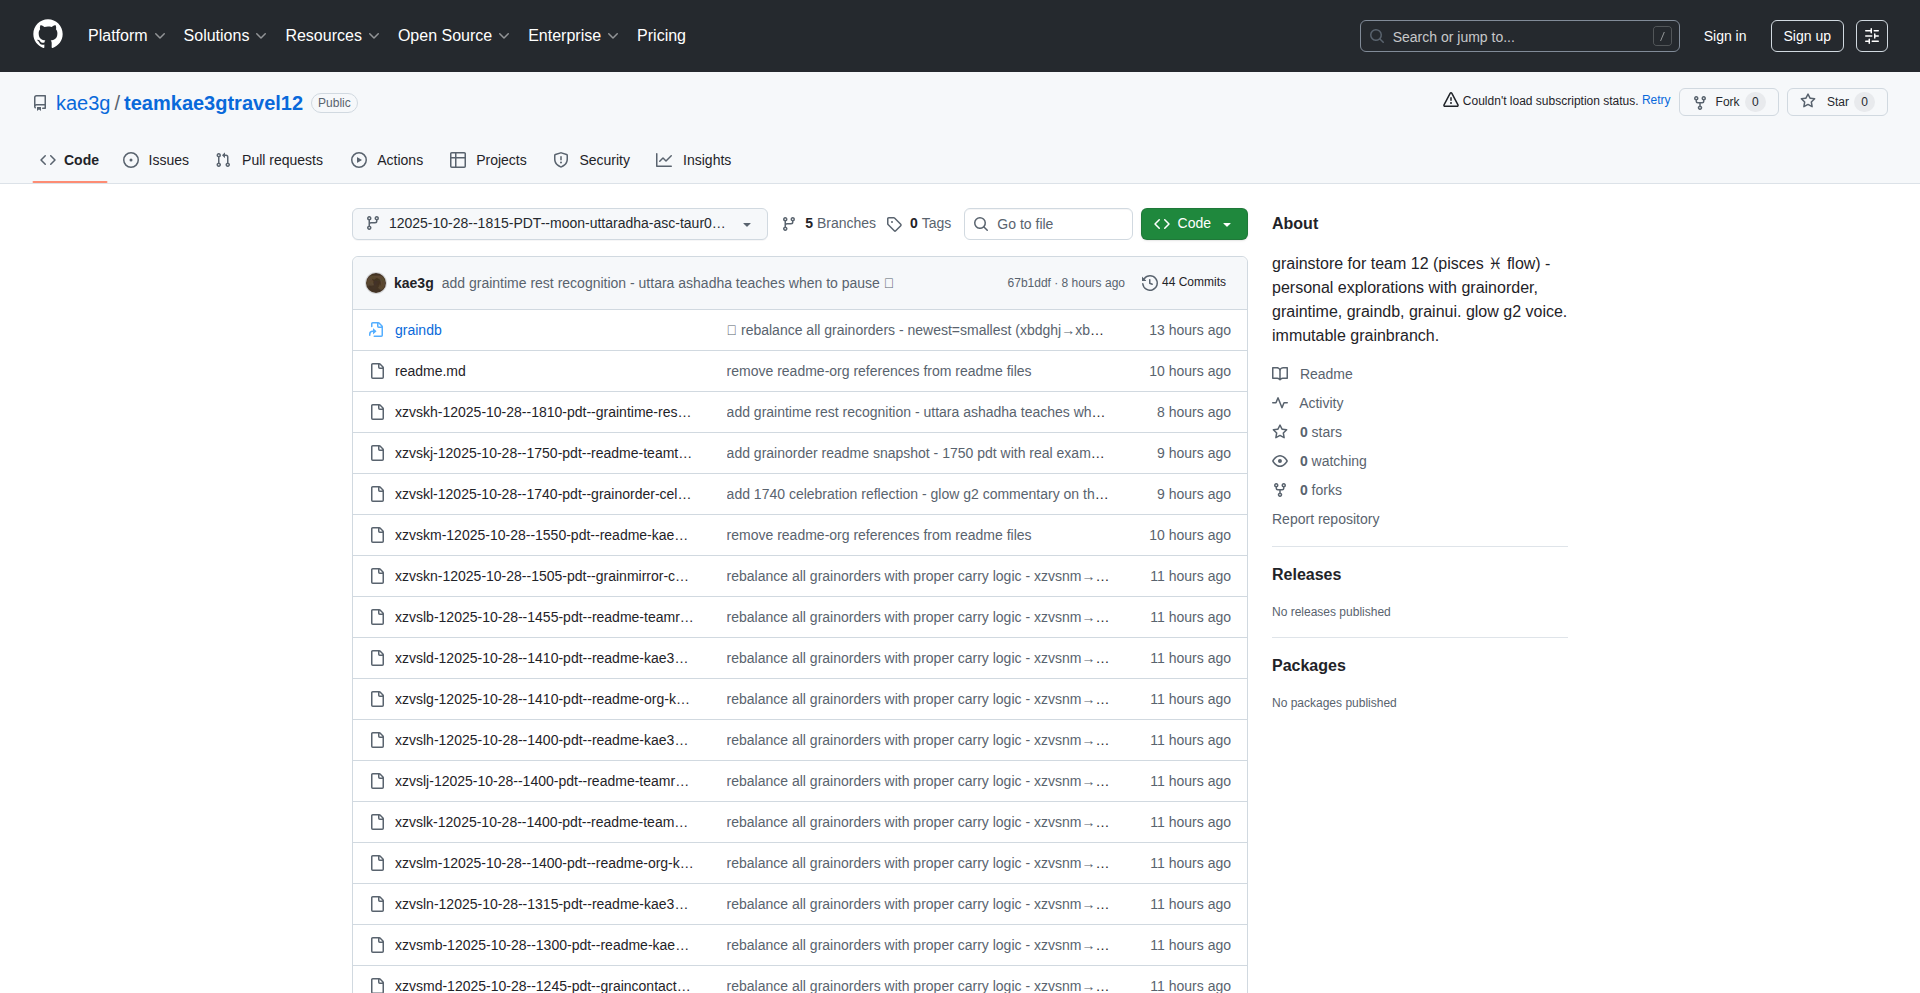Open the commit history clock icon
Viewport: 1920px width, 993px height.
tap(1149, 283)
